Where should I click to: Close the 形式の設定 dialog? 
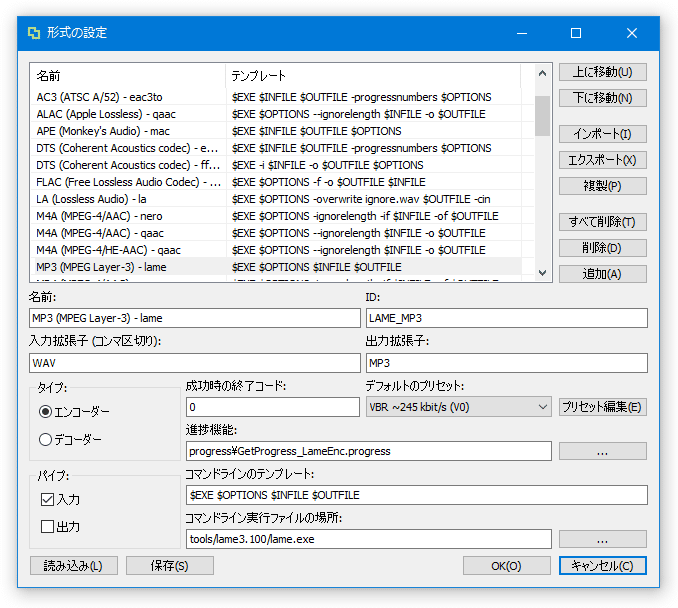tap(632, 33)
